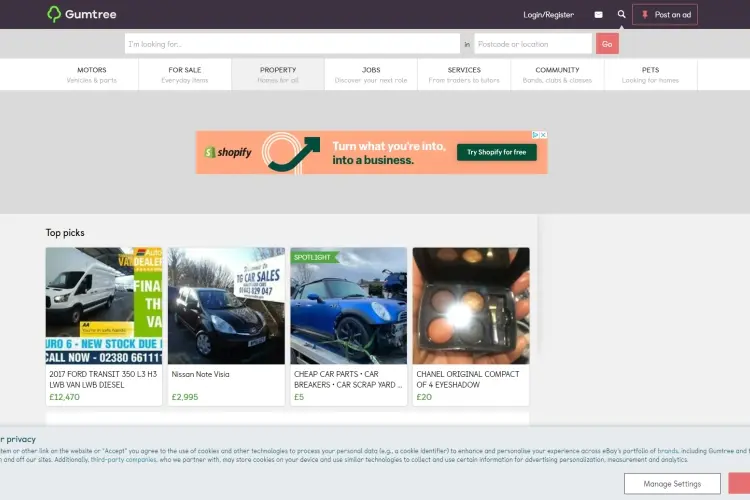The width and height of the screenshot is (750, 500).
Task: Open the messages envelope icon
Action: coord(598,15)
